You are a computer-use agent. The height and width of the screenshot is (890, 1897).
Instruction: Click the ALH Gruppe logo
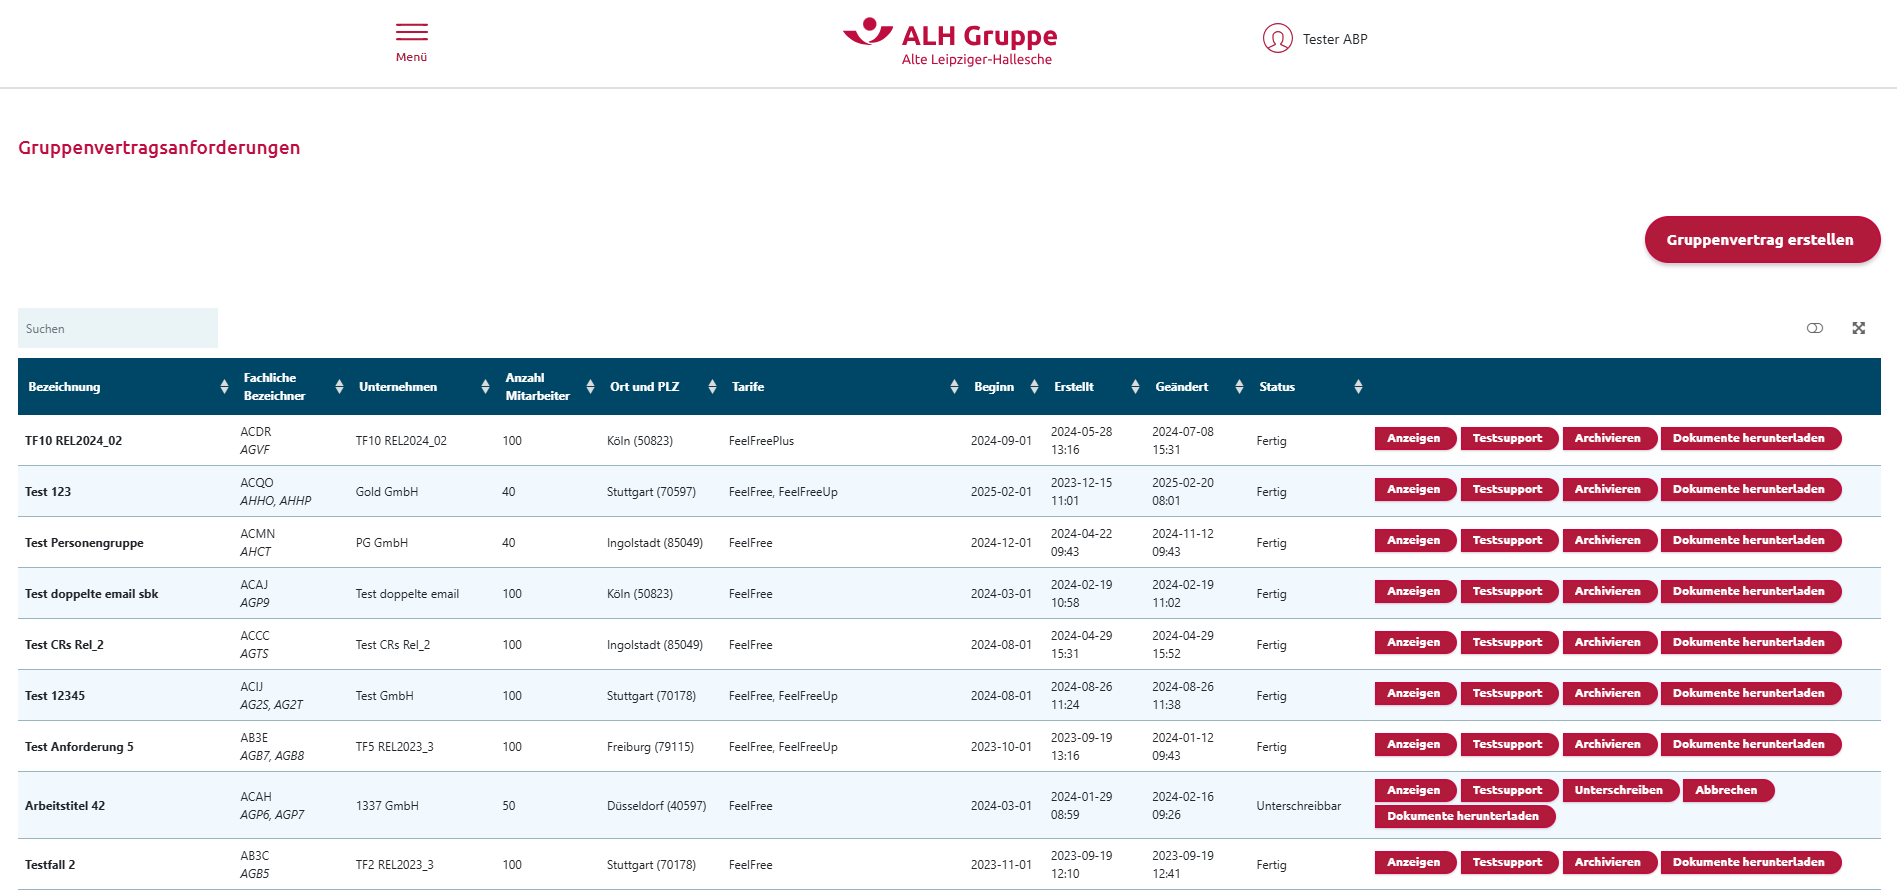click(x=950, y=42)
